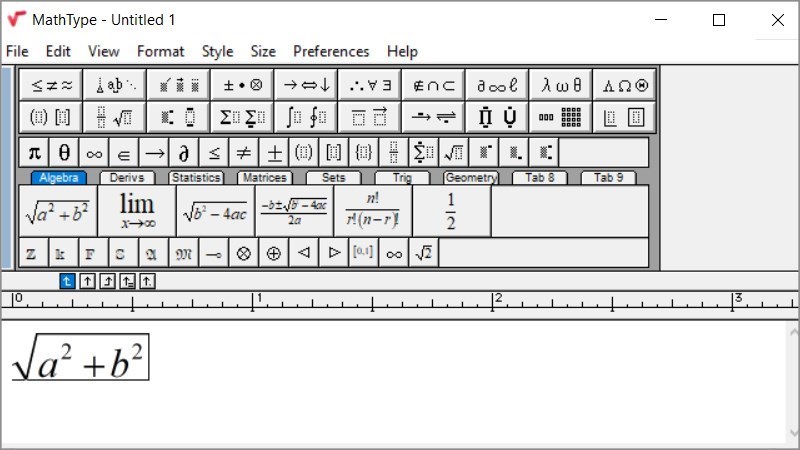Insert the combinations n!/r!(n−r)! expression
The image size is (800, 450).
click(x=373, y=211)
